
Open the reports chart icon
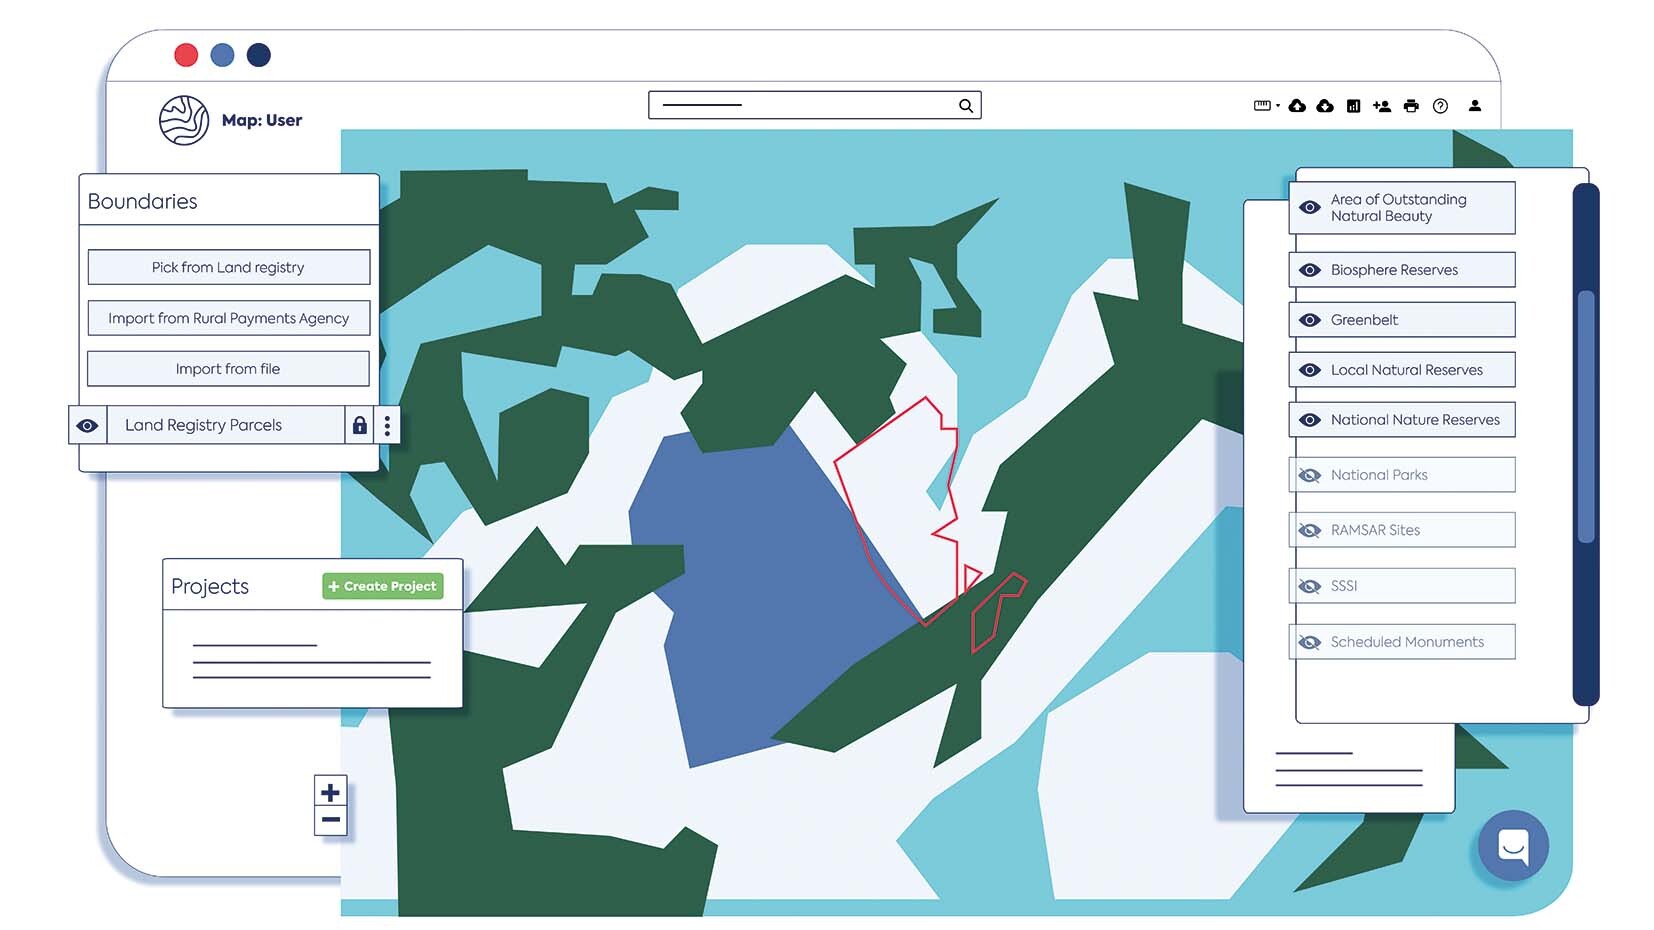point(1352,105)
